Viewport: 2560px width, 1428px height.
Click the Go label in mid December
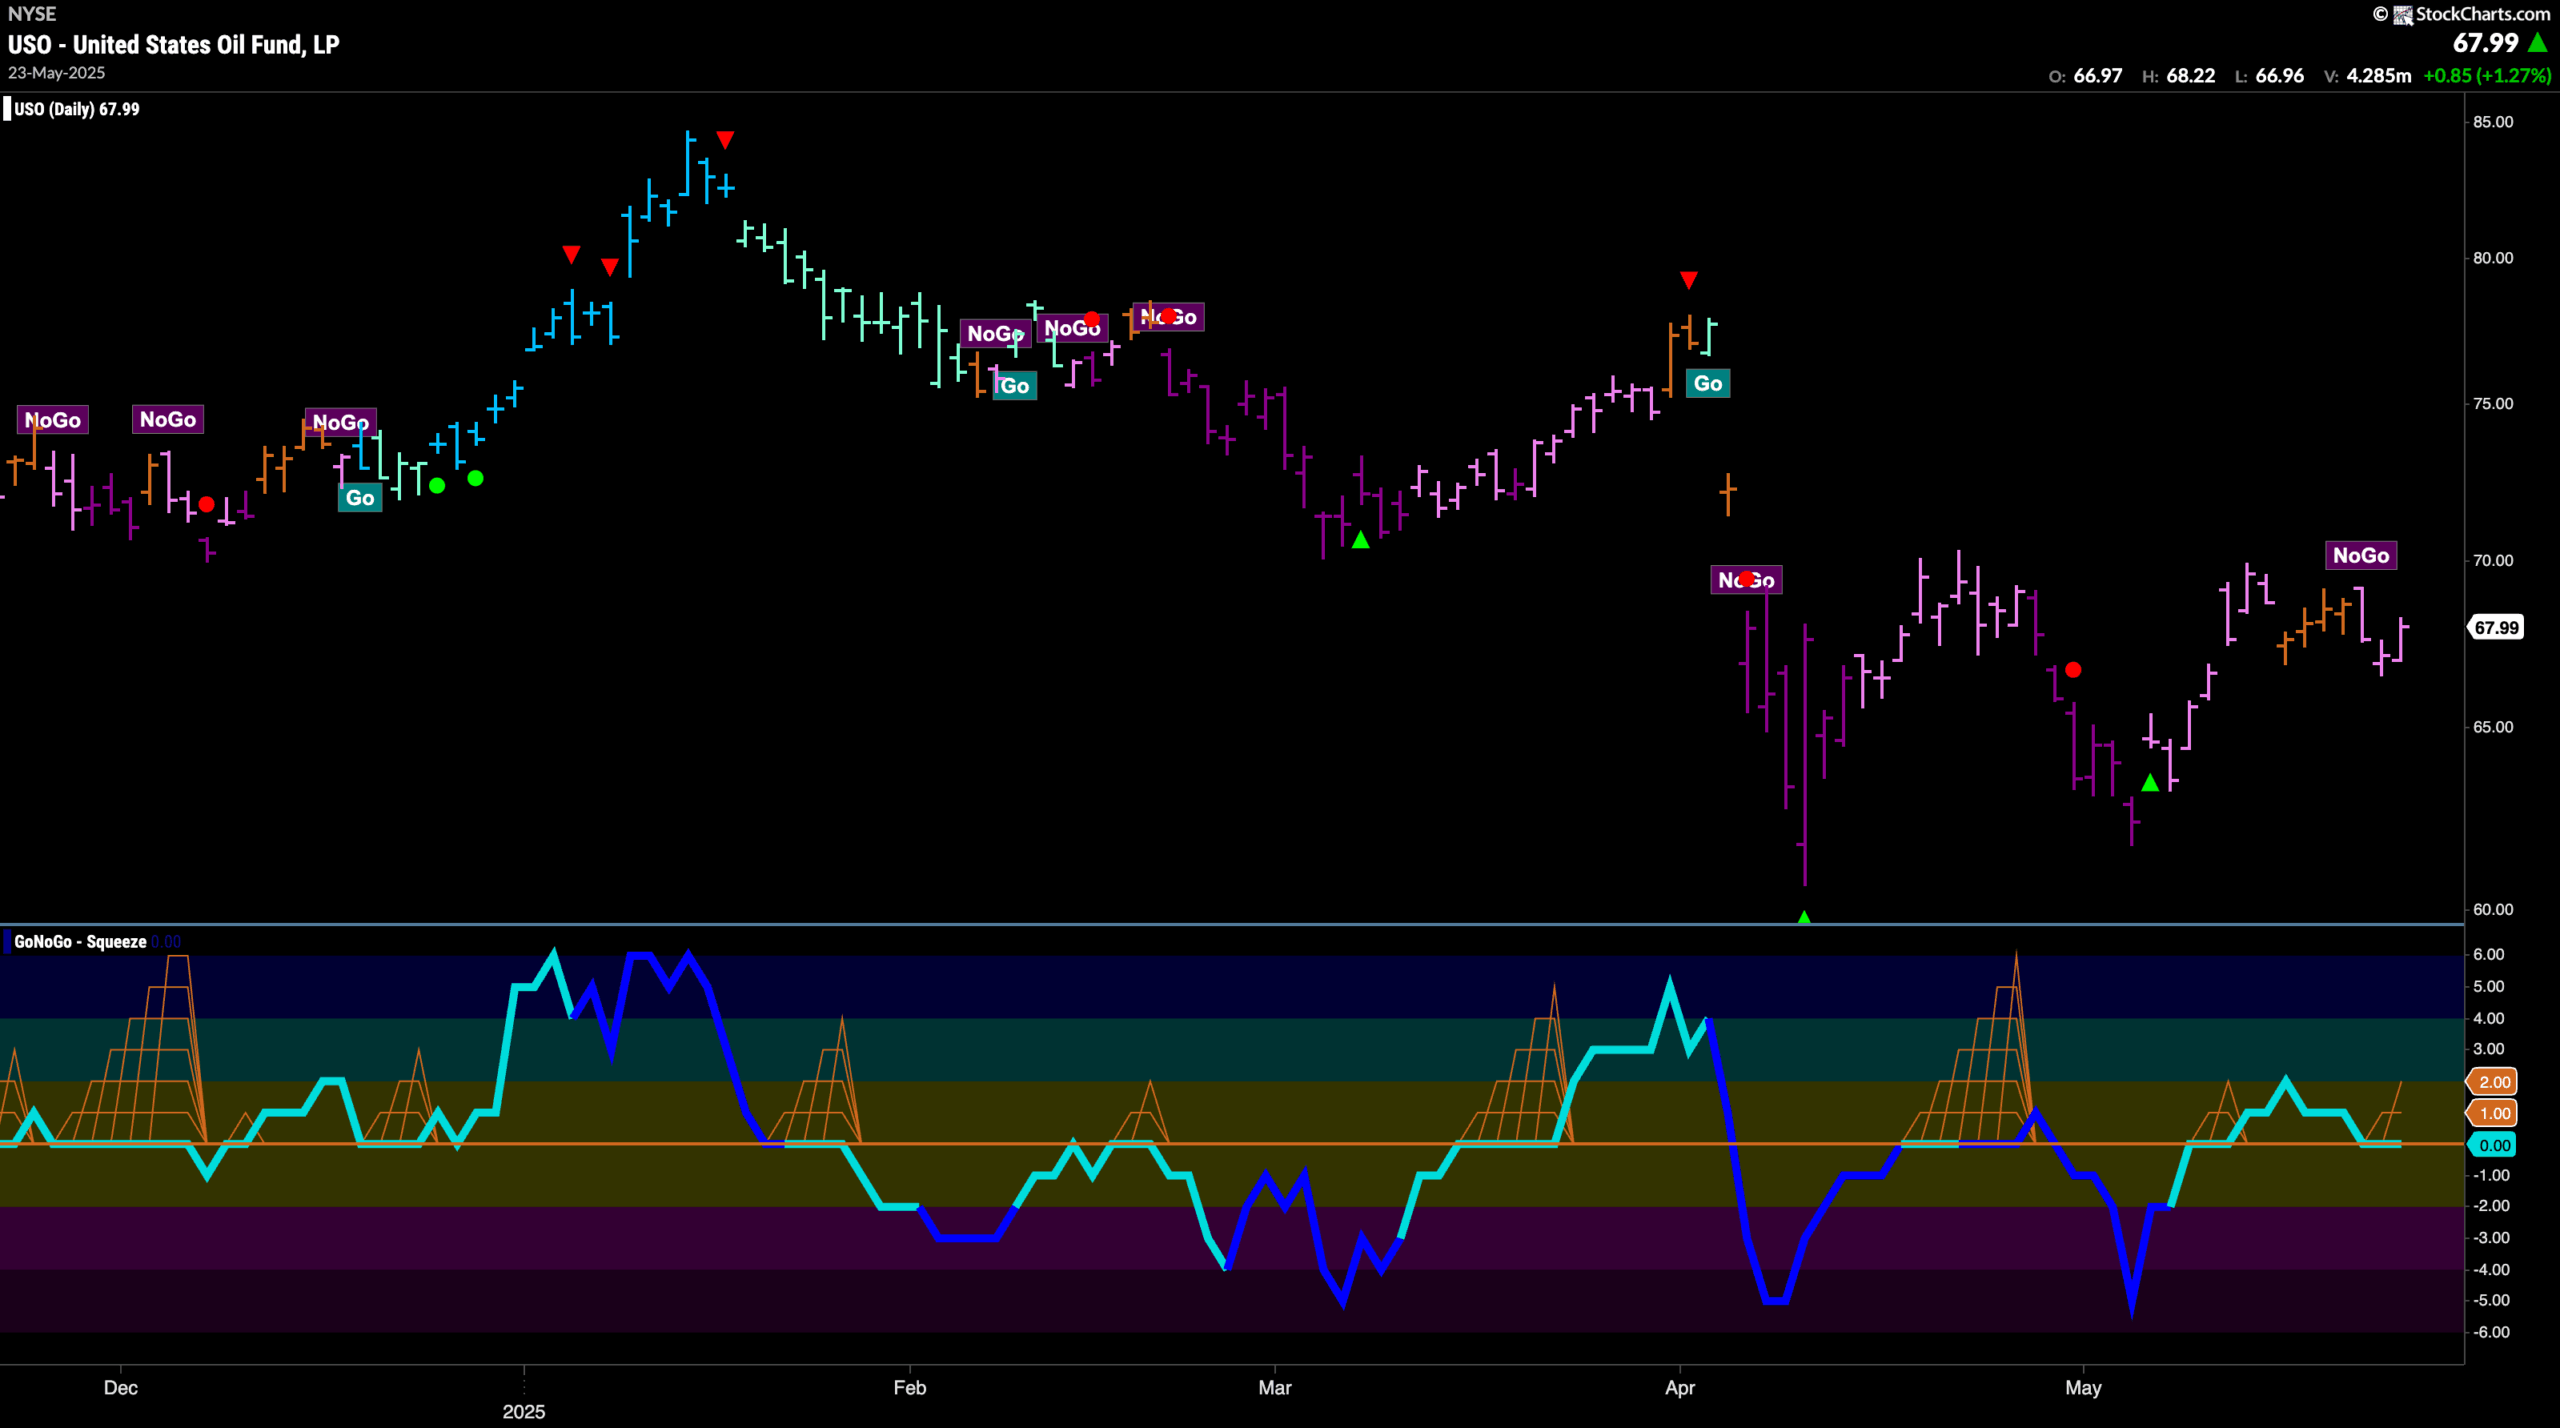coord(360,498)
